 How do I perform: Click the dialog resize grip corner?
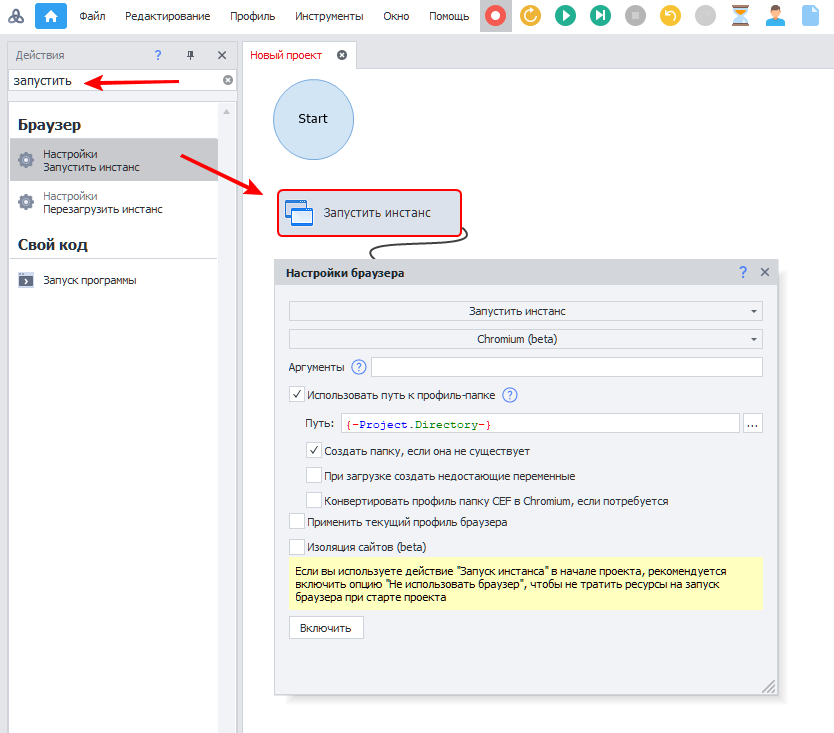[768, 687]
